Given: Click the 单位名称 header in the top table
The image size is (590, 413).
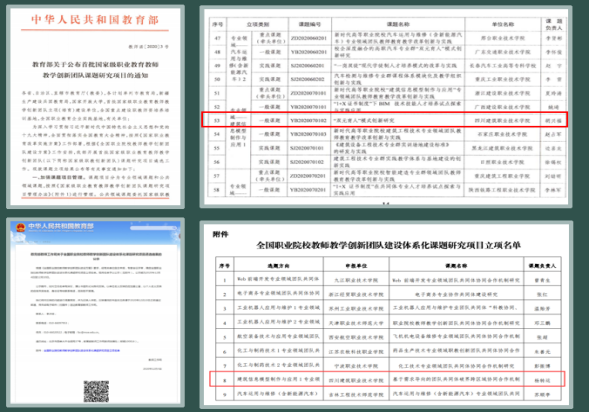Looking at the screenshot, I should (x=503, y=24).
